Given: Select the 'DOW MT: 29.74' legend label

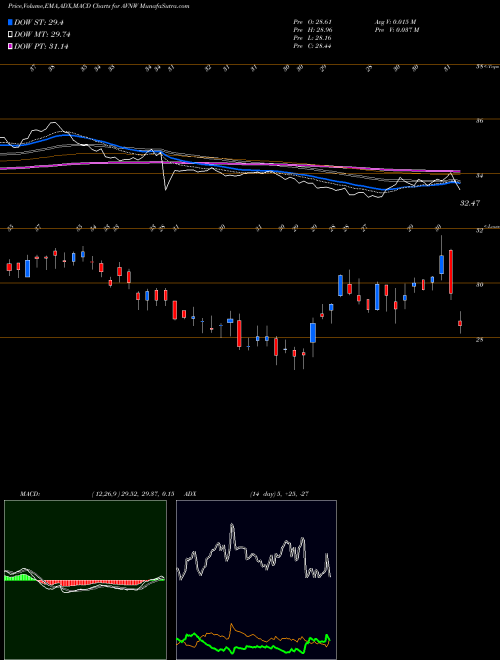Looking at the screenshot, I should point(42,35).
